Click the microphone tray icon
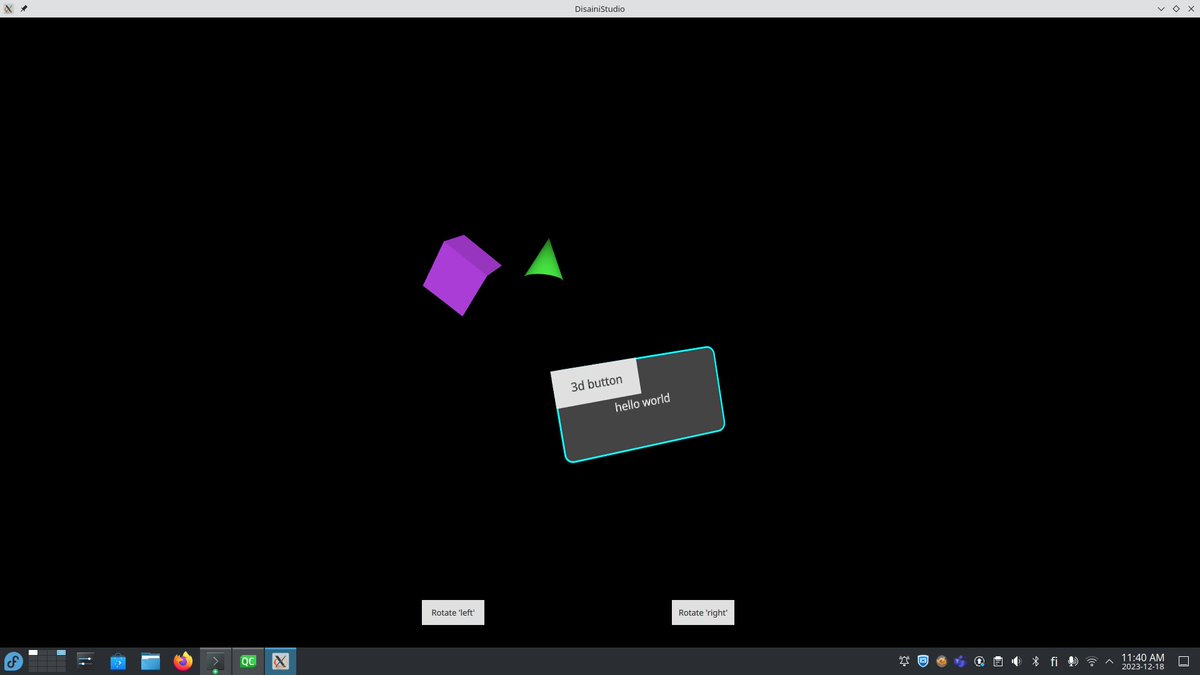This screenshot has height=675, width=1200. tap(1072, 661)
